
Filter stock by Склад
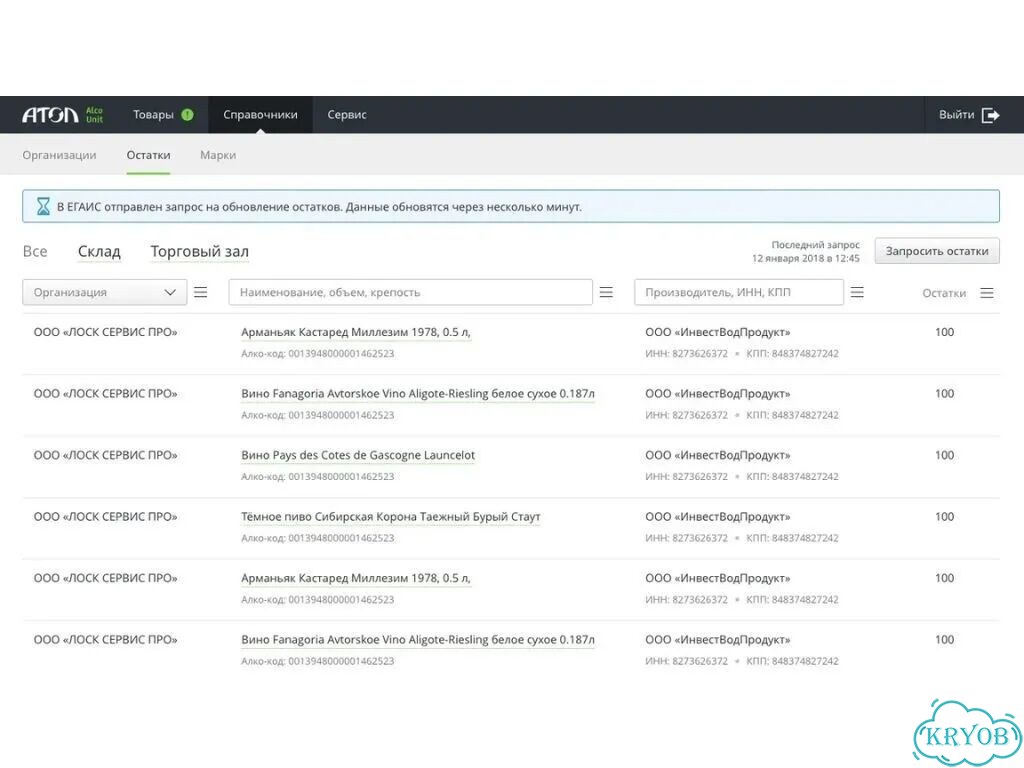(x=99, y=251)
